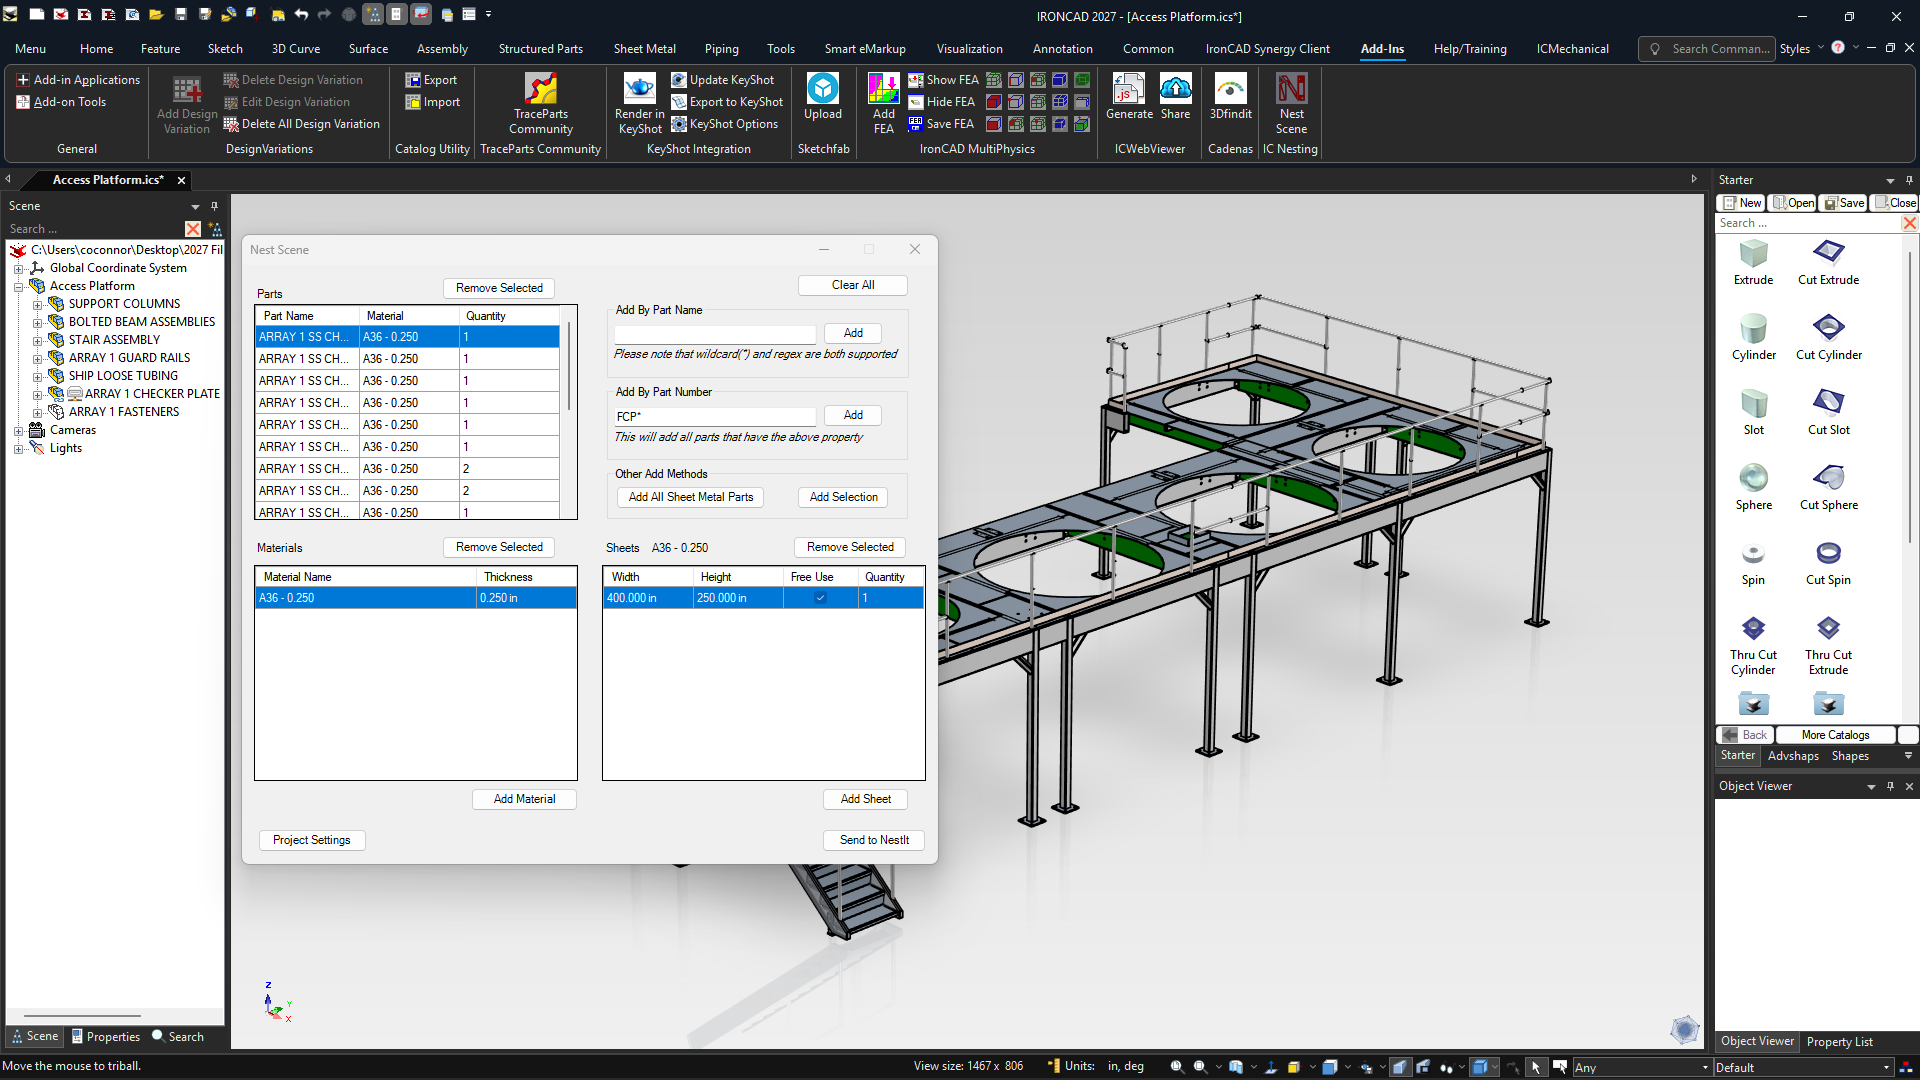This screenshot has width=1920, height=1080.
Task: Click Add Selection button
Action: click(x=843, y=497)
